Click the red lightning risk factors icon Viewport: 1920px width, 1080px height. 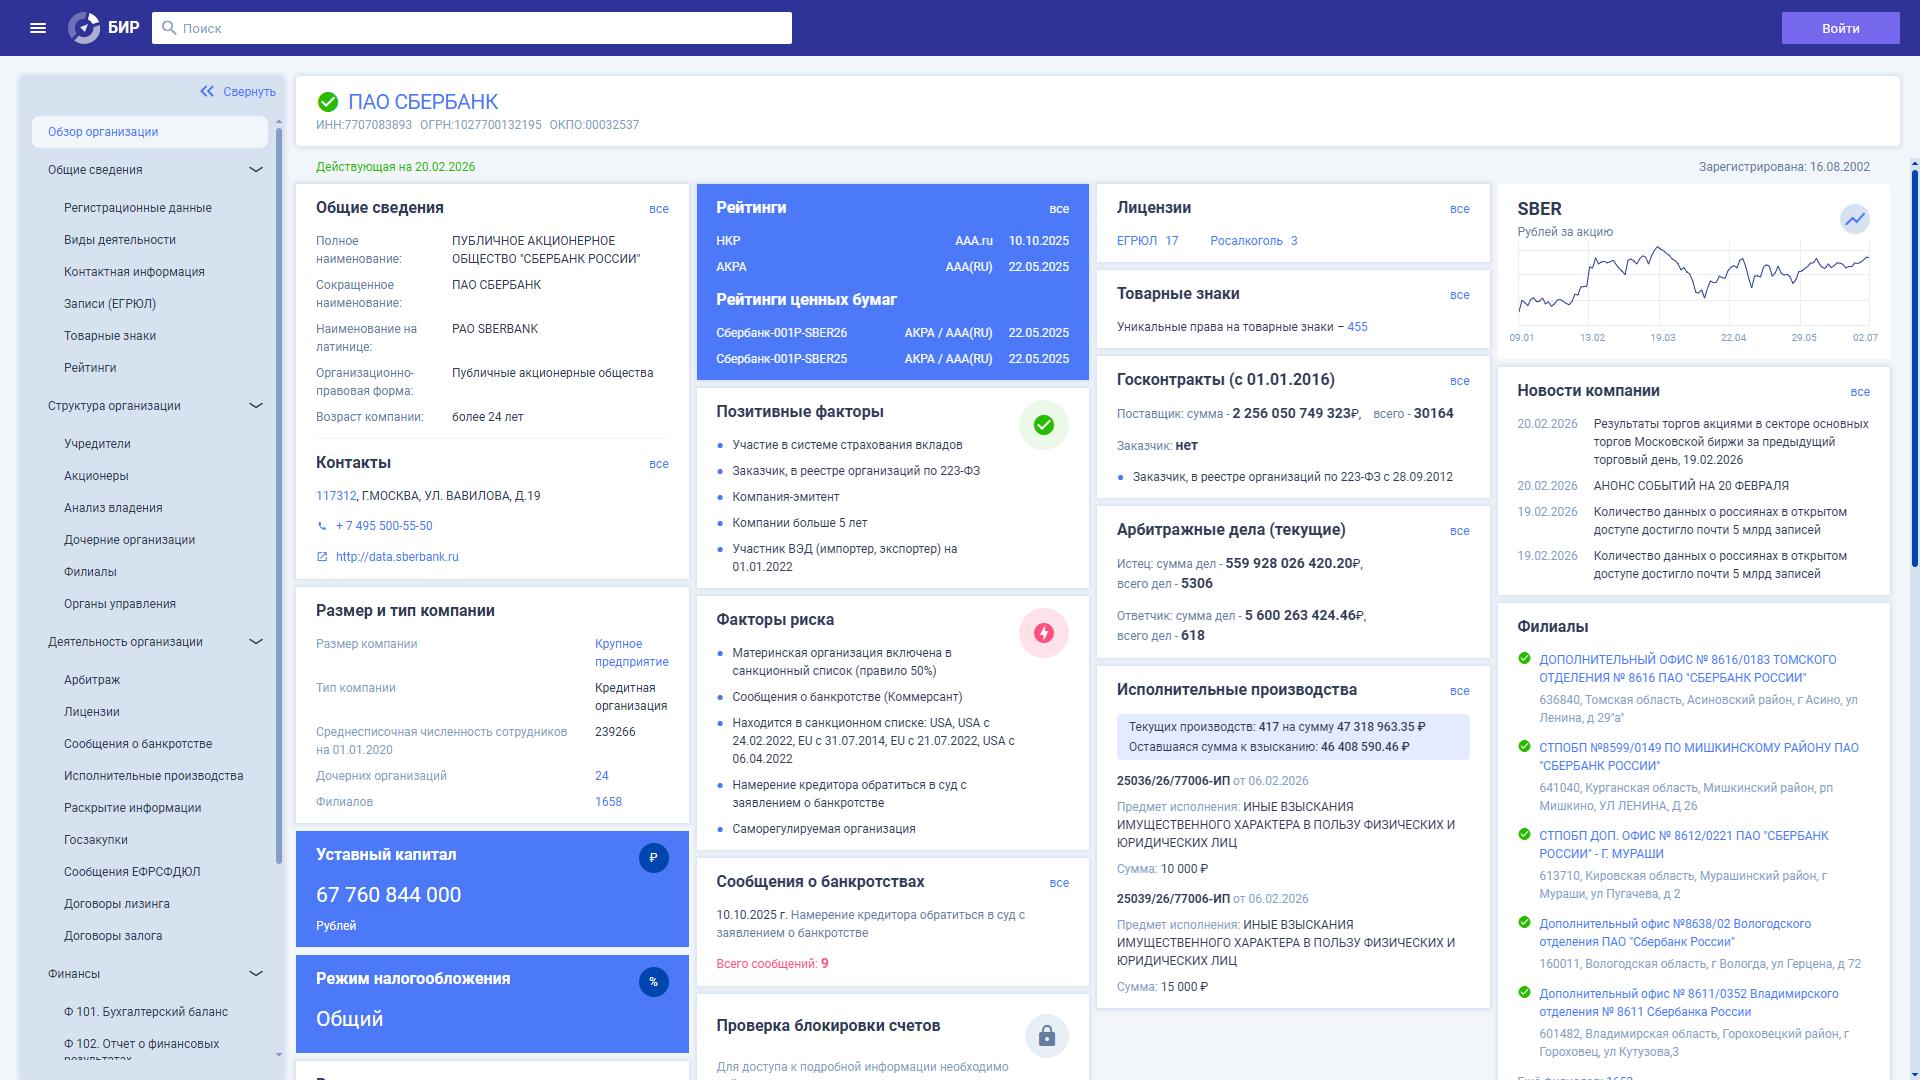point(1043,633)
